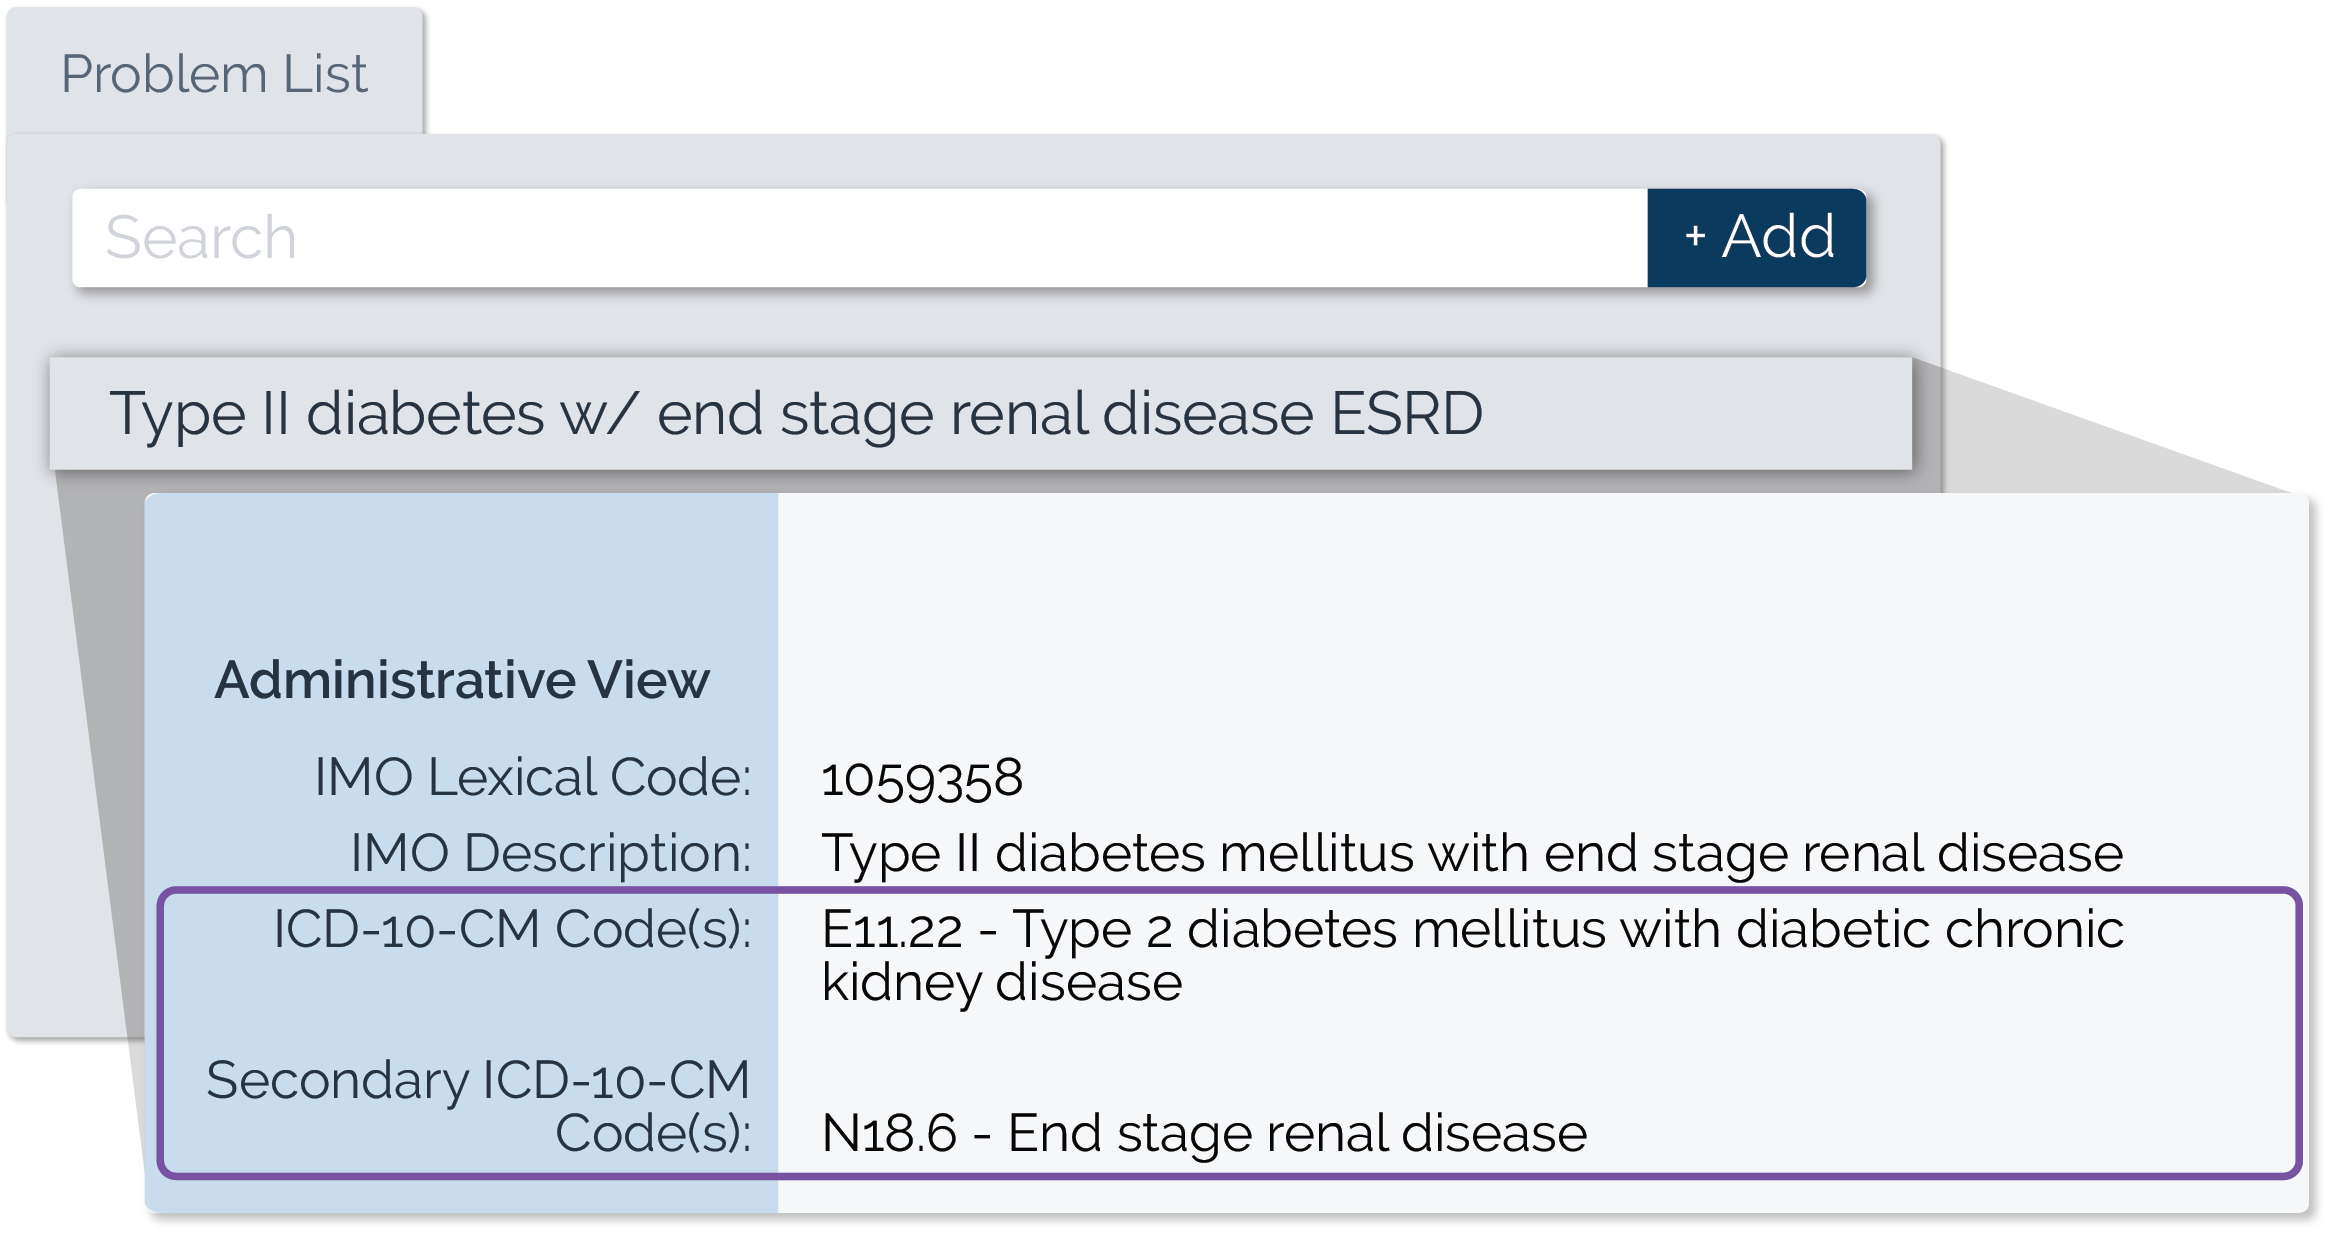Click the IMO Lexical Code label
The height and width of the screenshot is (1234, 2330).
(x=532, y=777)
